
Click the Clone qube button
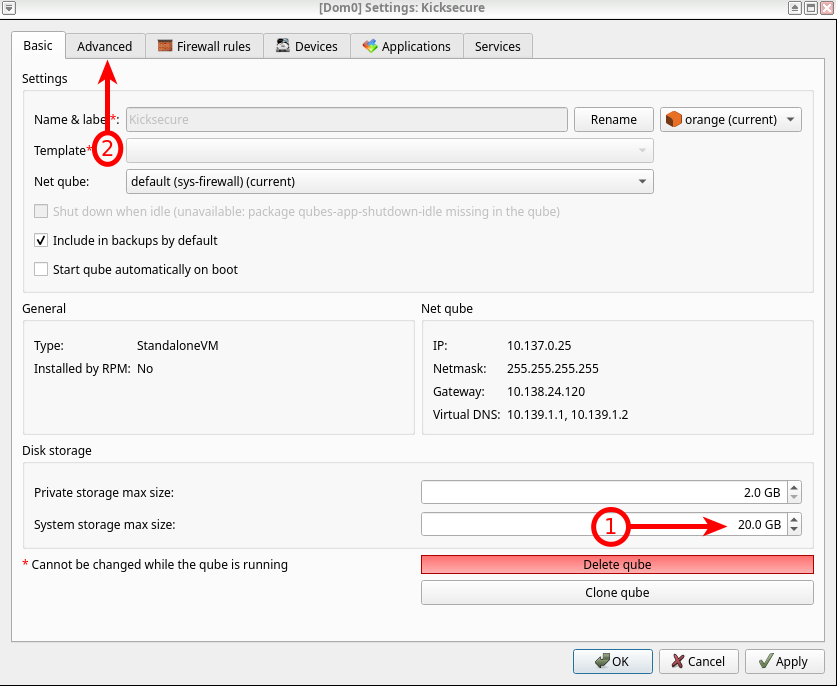pos(617,592)
